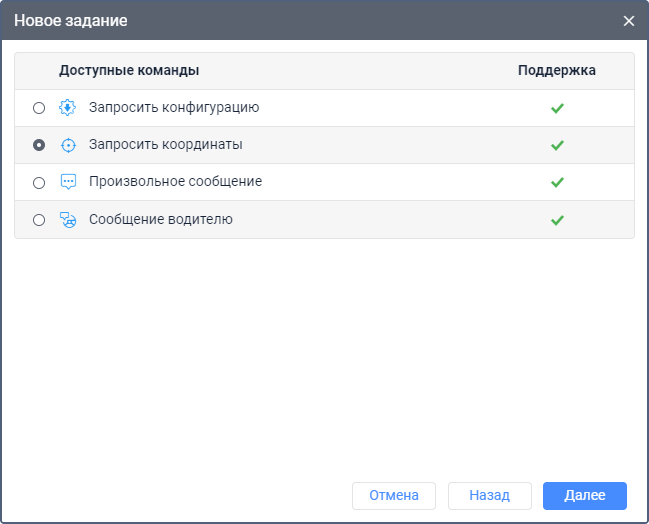Click the green checkmark in the Произвольное сообщение row

coord(557,182)
